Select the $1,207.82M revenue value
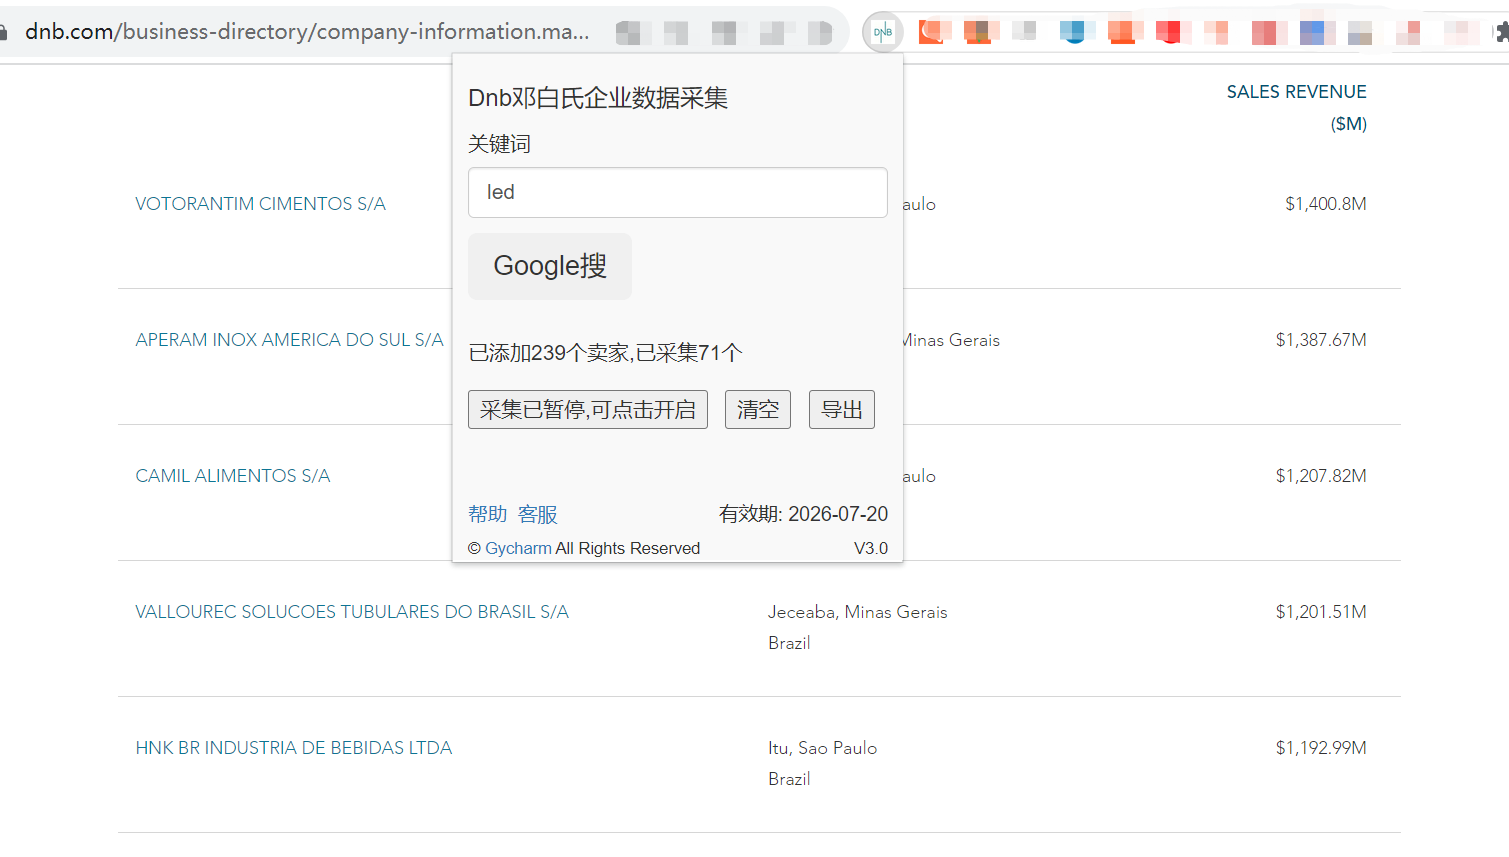 tap(1321, 476)
